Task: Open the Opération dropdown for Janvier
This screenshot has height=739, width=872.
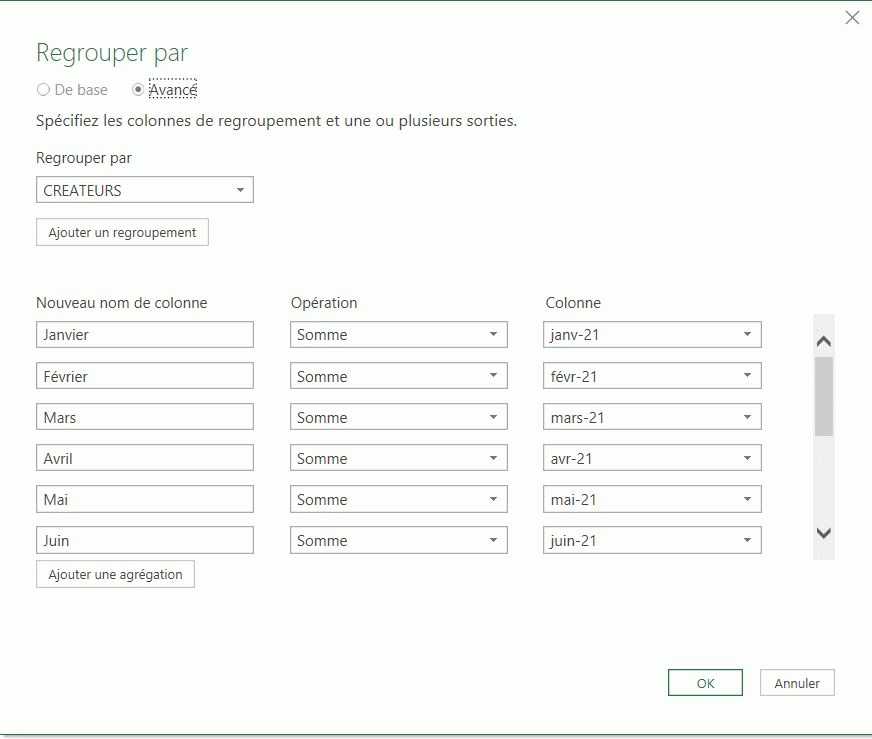Action: pos(398,335)
